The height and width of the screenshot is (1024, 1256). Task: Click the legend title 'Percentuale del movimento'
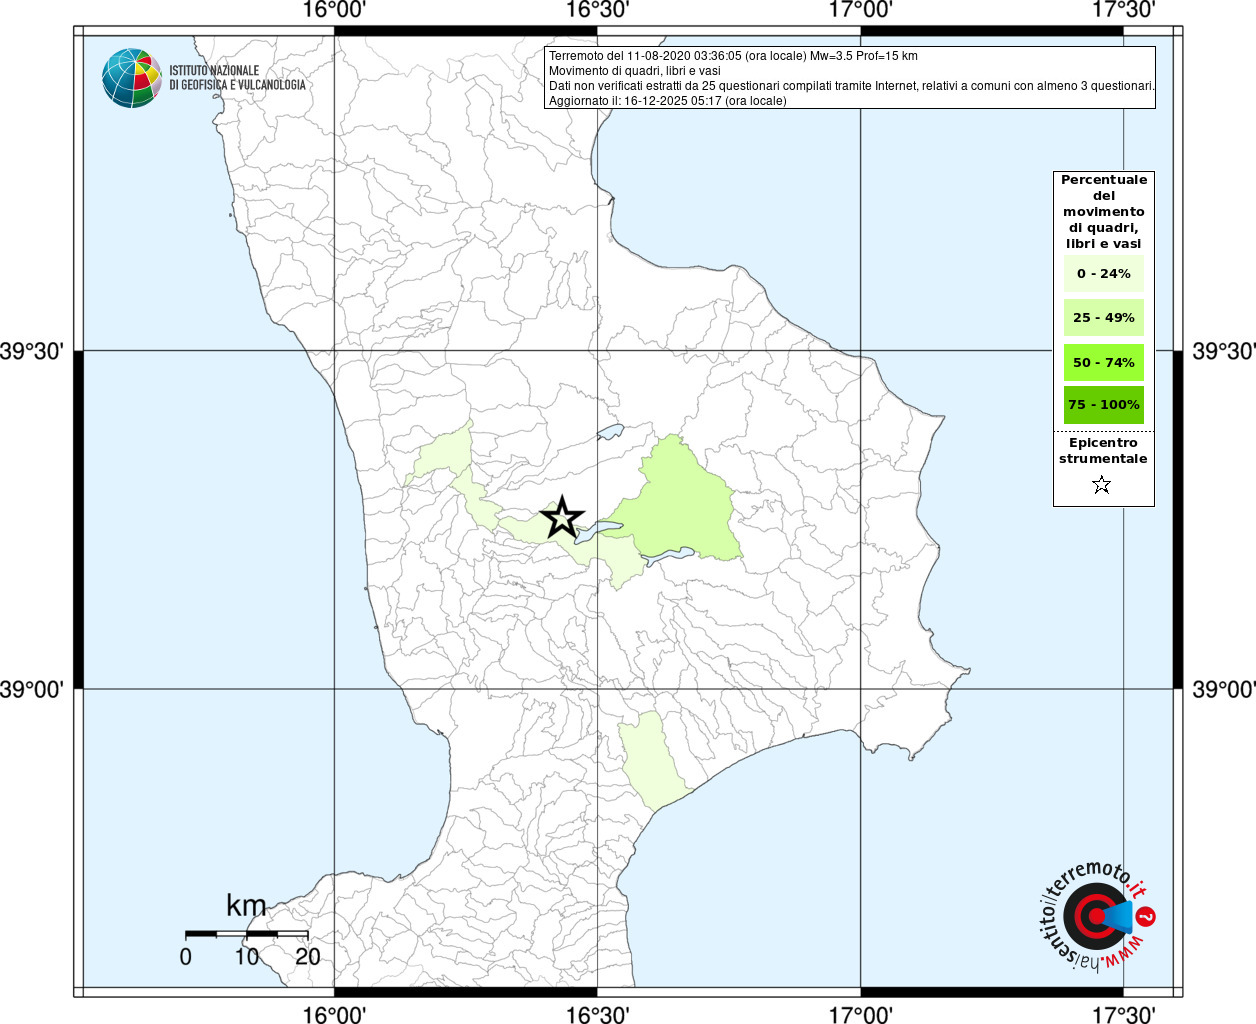1104,211
